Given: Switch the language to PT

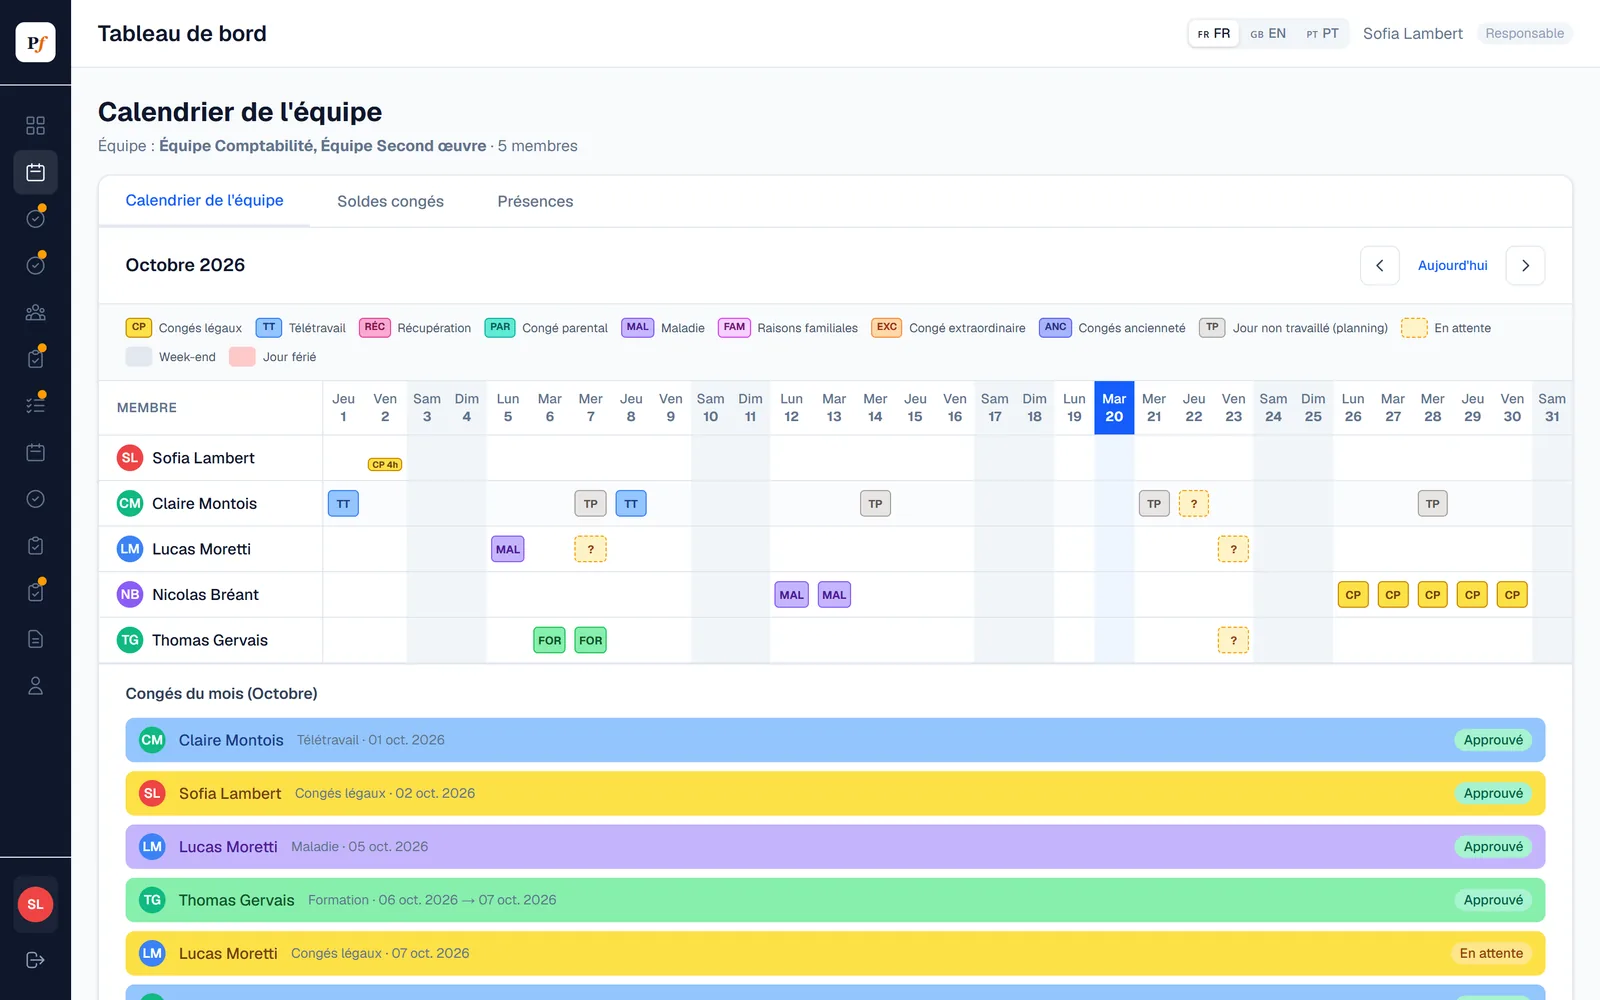Looking at the screenshot, I should click(x=1322, y=33).
